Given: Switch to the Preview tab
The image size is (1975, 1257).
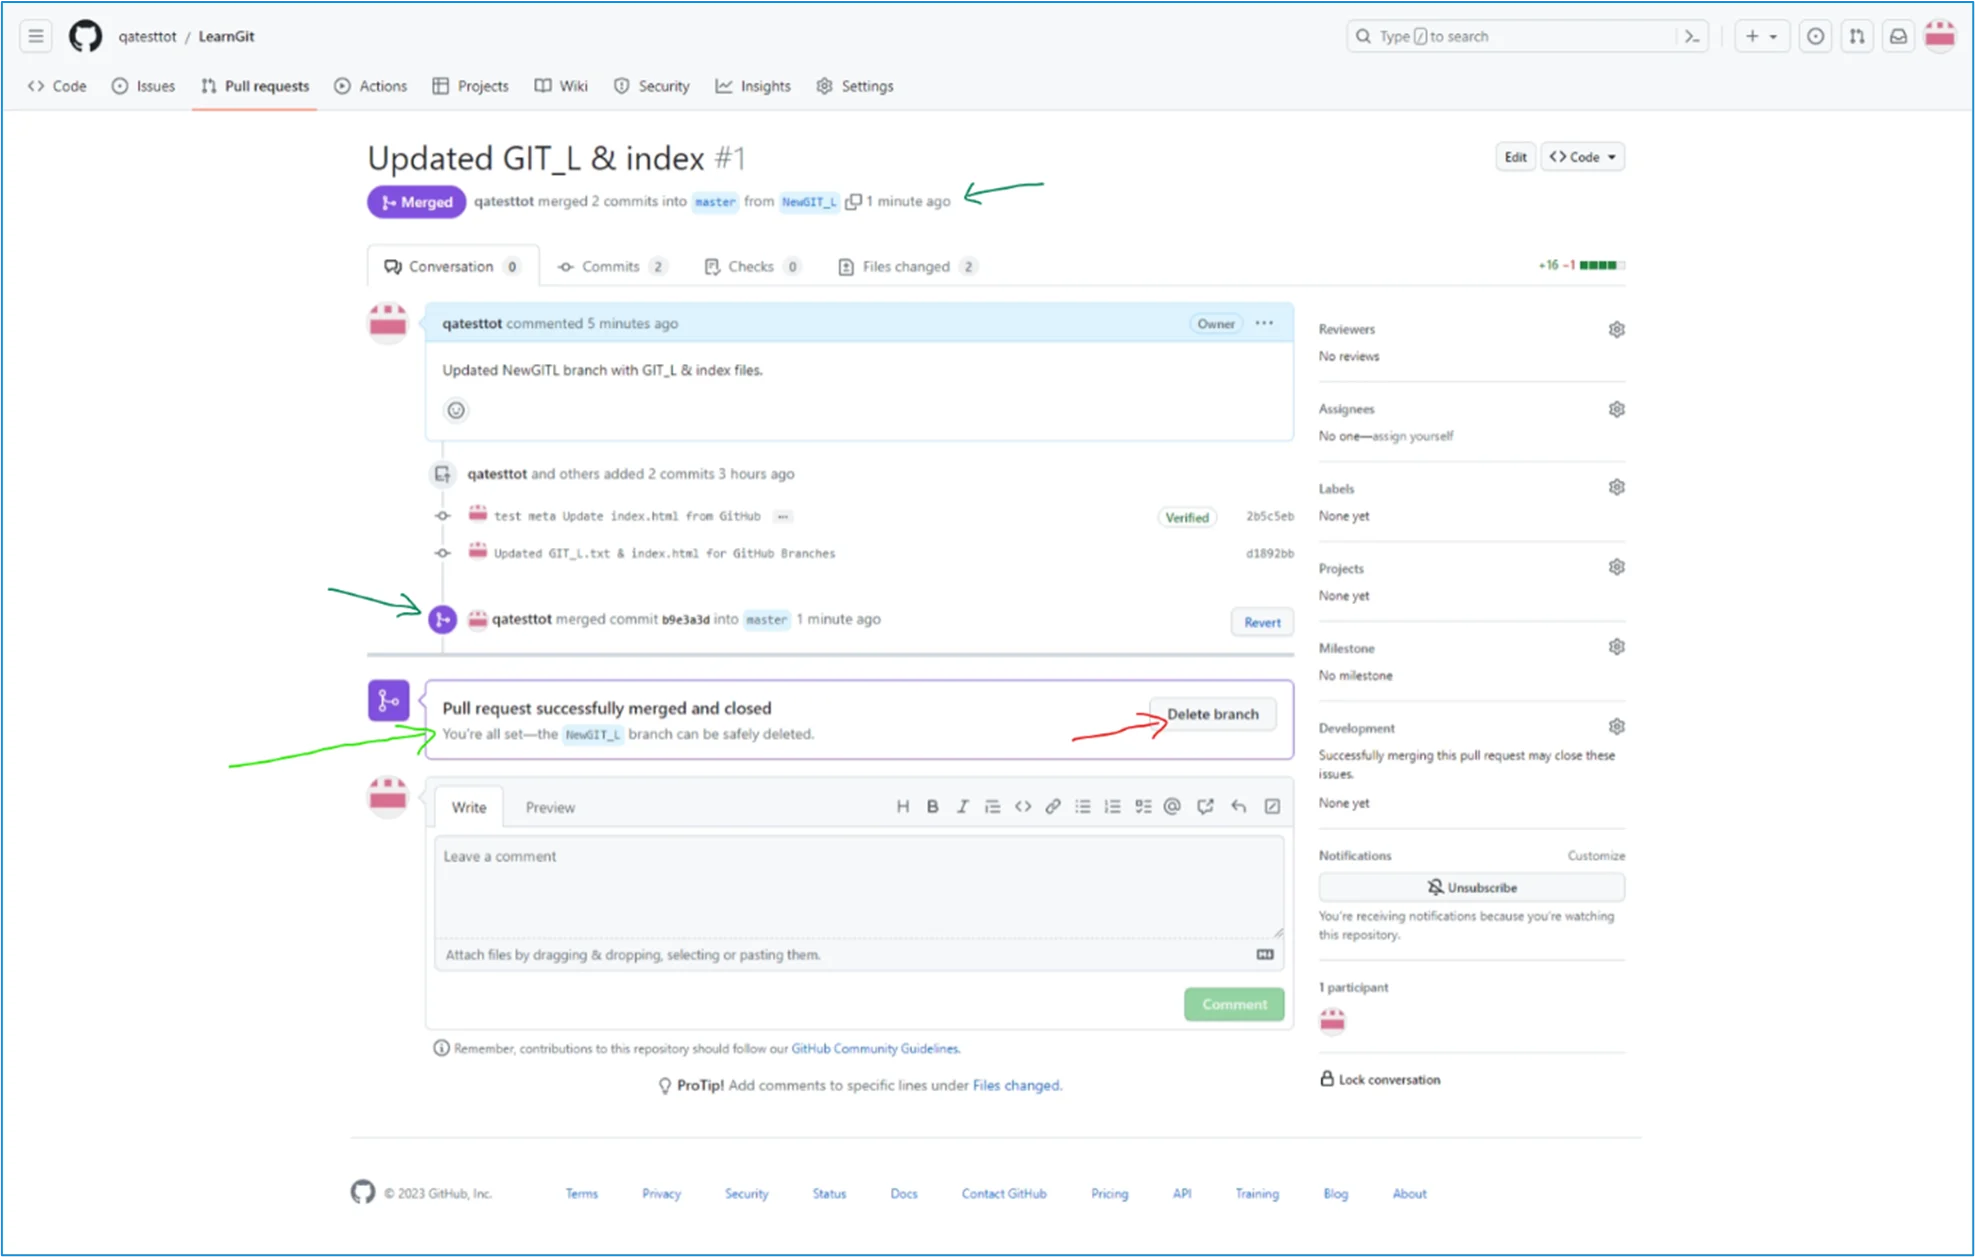Looking at the screenshot, I should [x=549, y=807].
